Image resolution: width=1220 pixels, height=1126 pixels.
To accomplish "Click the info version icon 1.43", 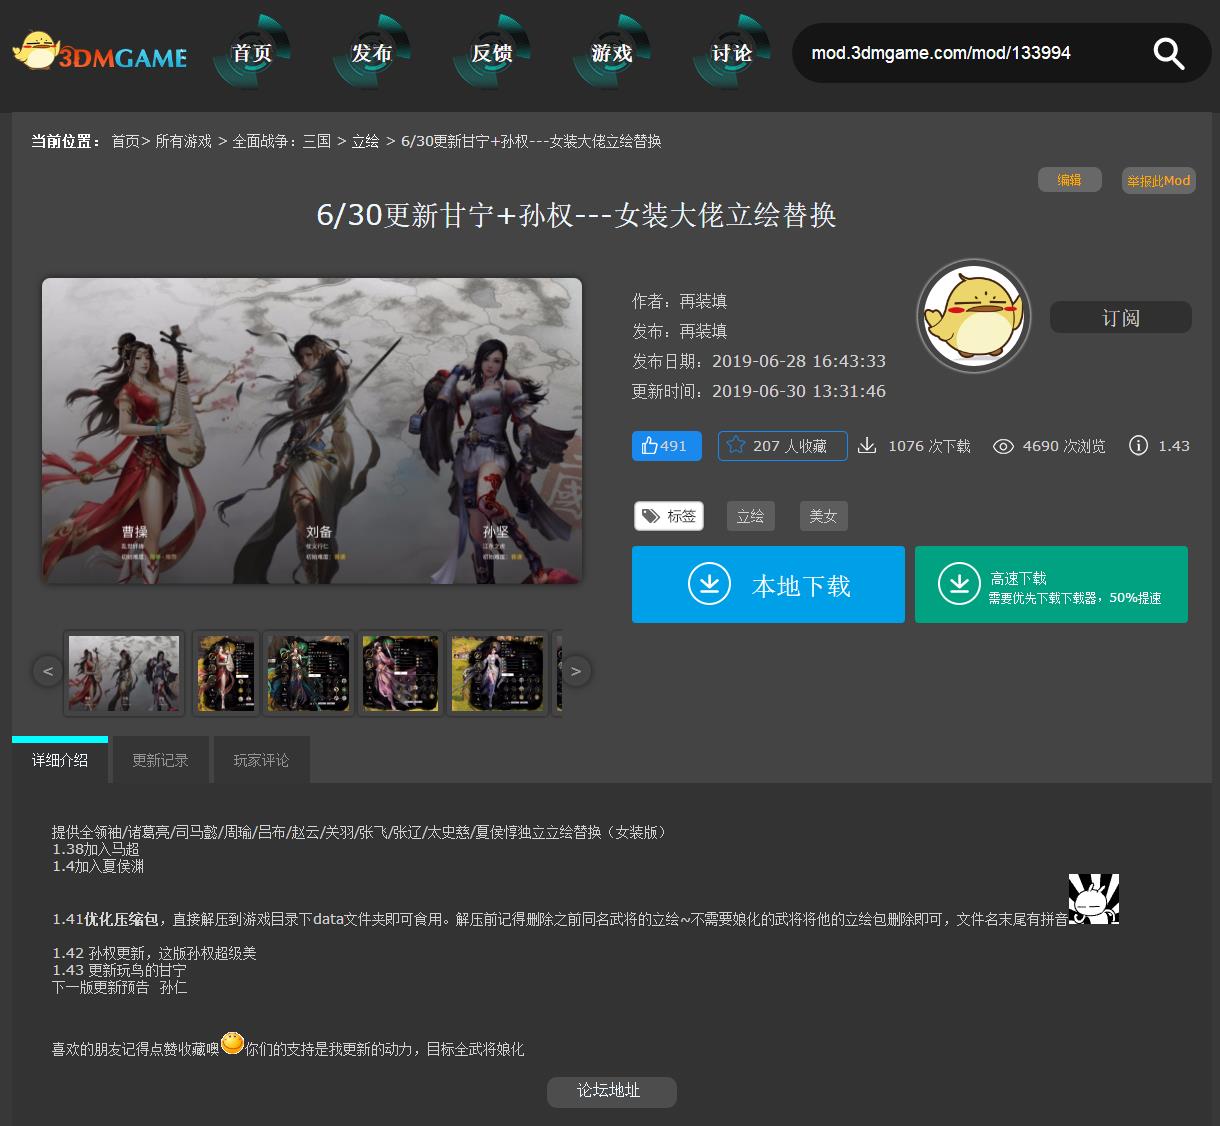I will pos(1138,446).
